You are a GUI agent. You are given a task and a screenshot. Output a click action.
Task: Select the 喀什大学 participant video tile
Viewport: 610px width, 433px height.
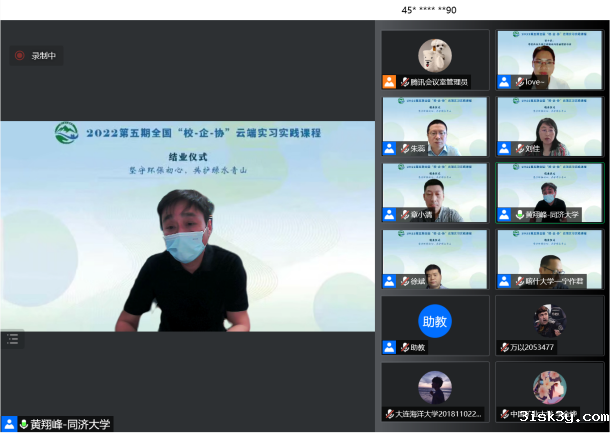pos(550,257)
